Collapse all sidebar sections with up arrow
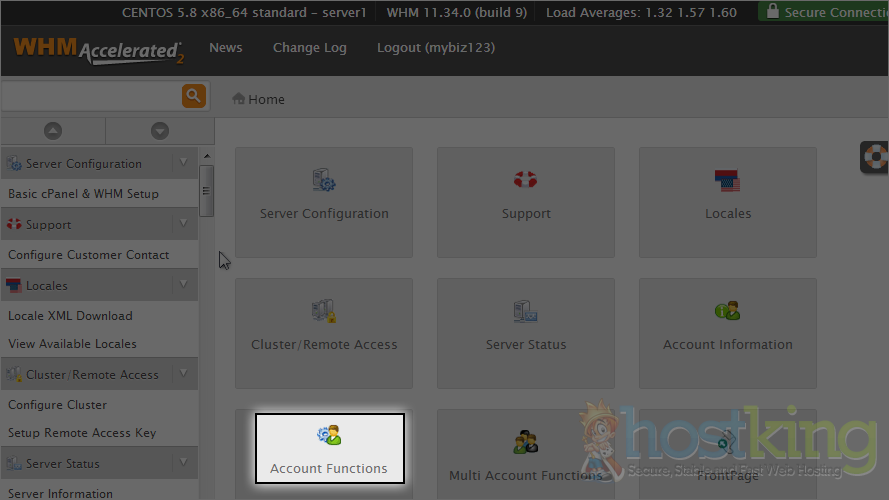 53,131
